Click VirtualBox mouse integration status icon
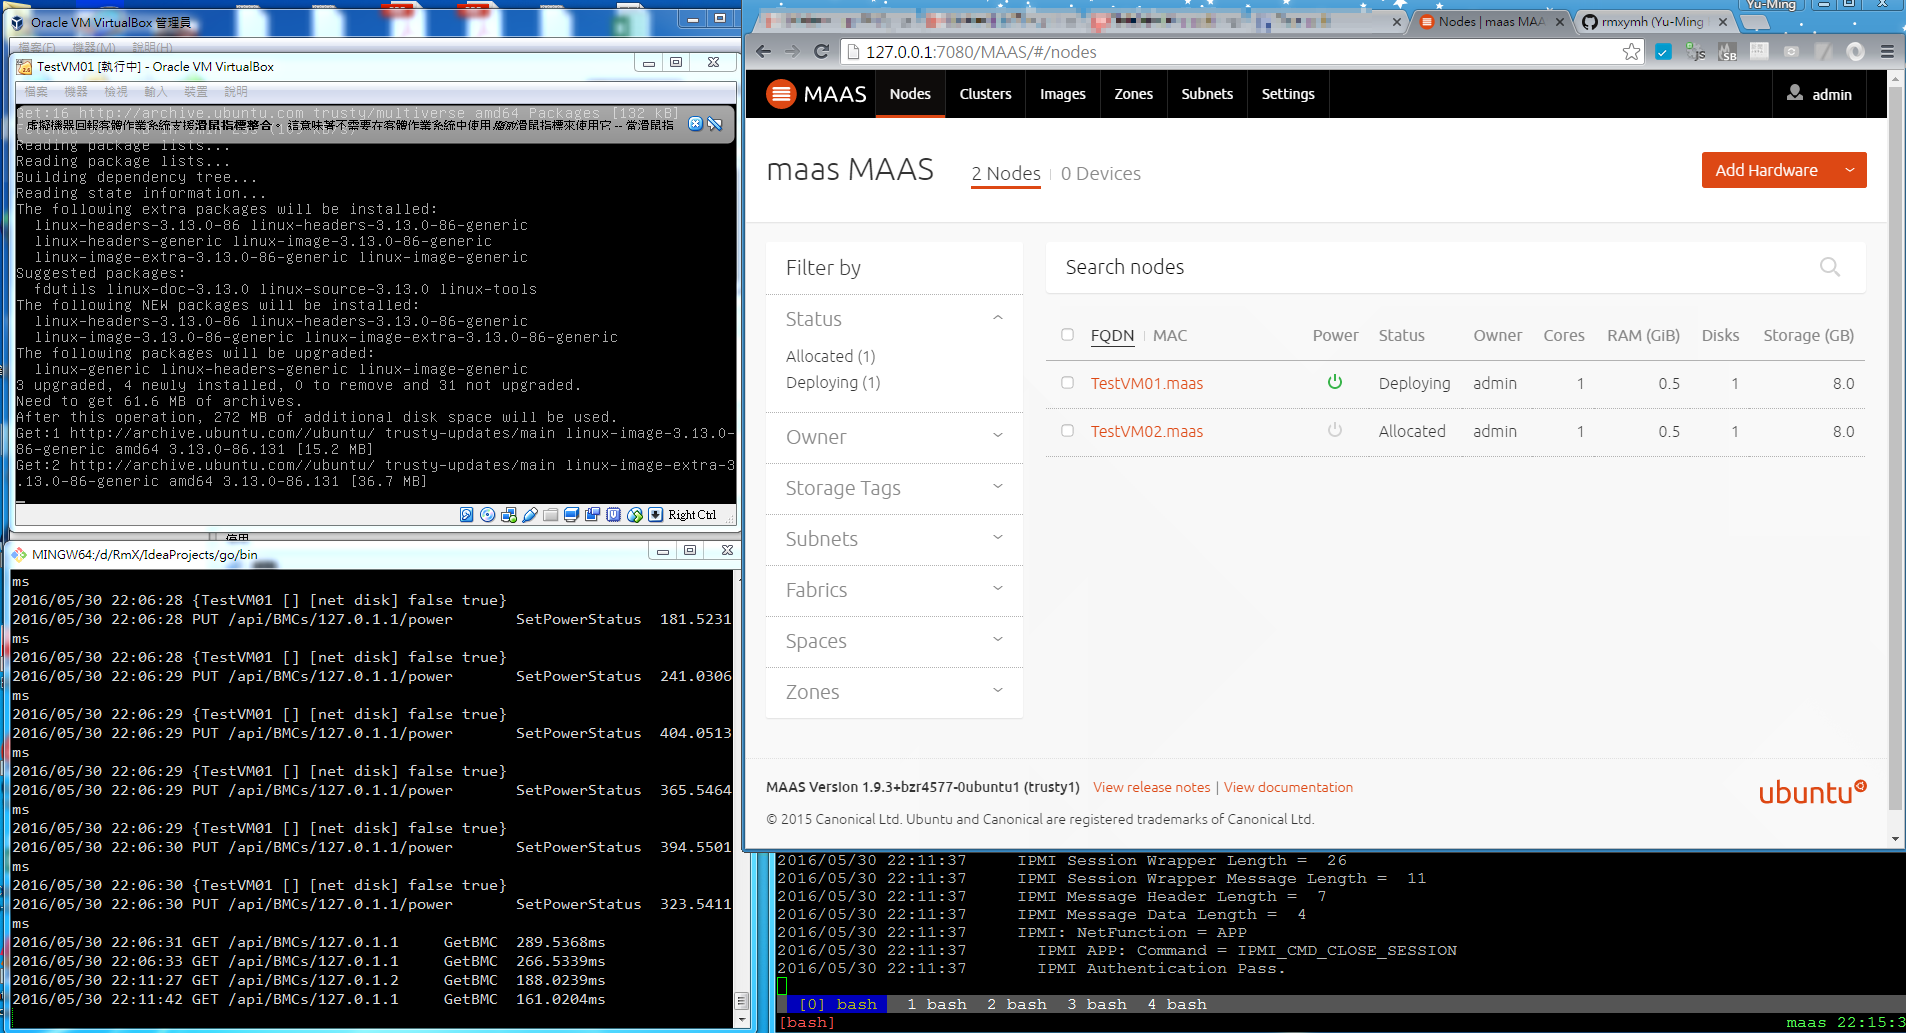 [634, 515]
